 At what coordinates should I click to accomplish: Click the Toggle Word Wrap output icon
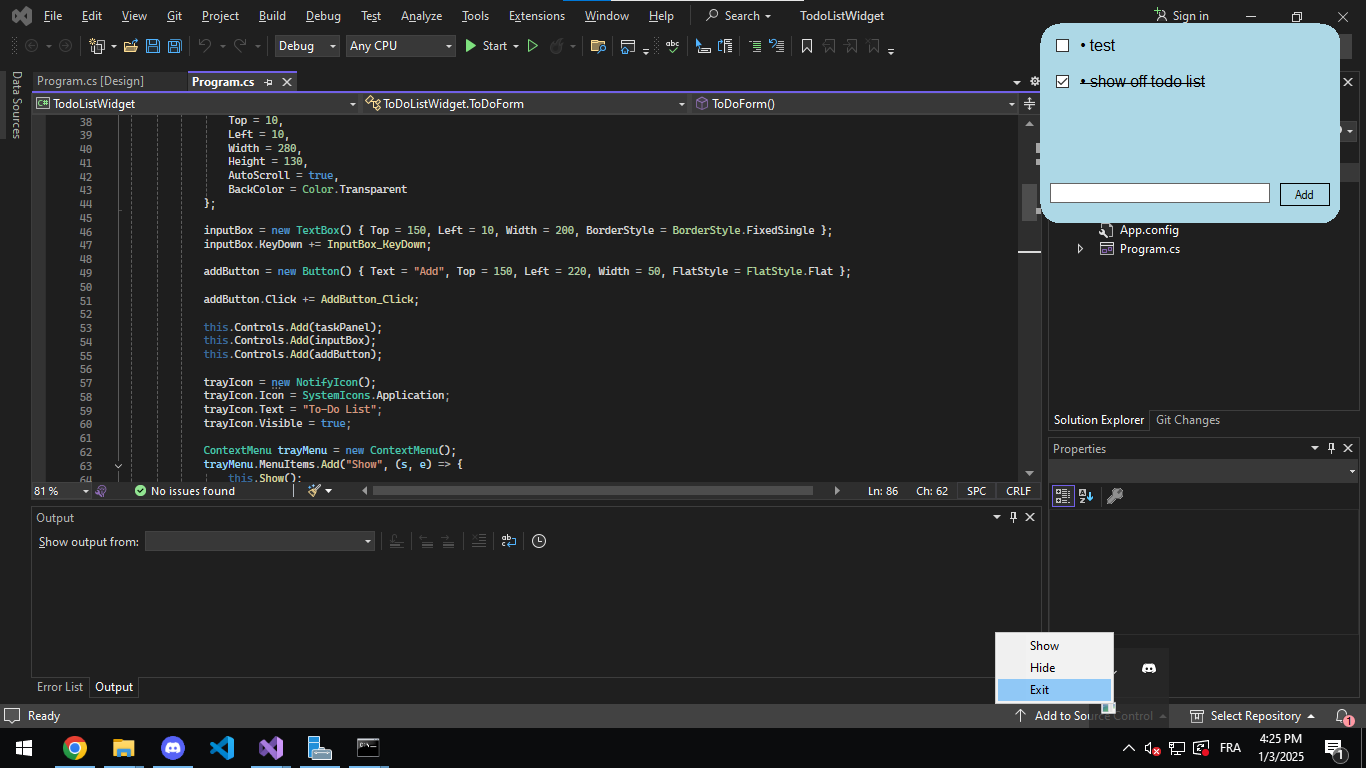coord(509,541)
